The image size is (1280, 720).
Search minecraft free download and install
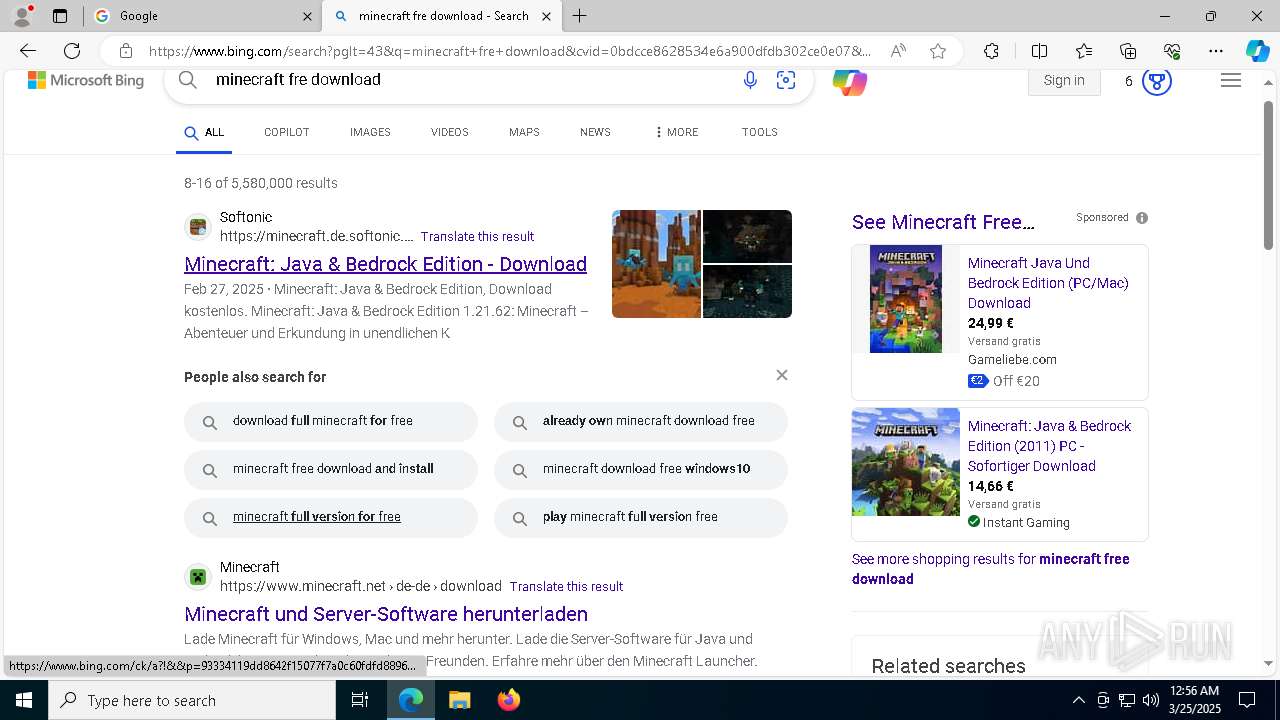(331, 469)
